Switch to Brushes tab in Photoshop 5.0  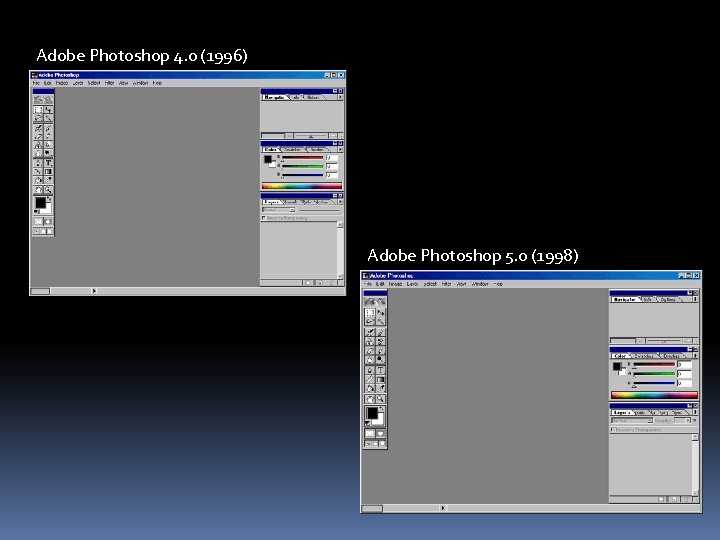click(671, 356)
